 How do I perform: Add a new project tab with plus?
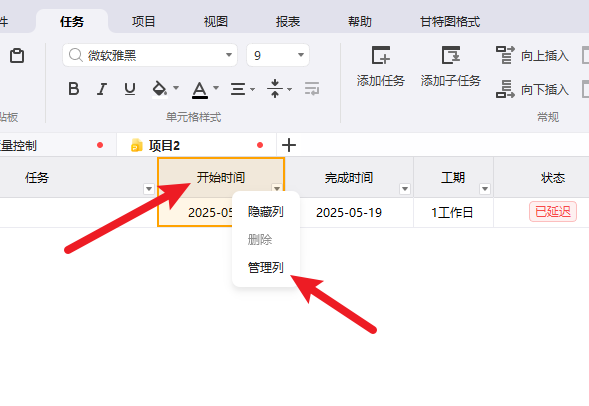pyautogui.click(x=289, y=145)
